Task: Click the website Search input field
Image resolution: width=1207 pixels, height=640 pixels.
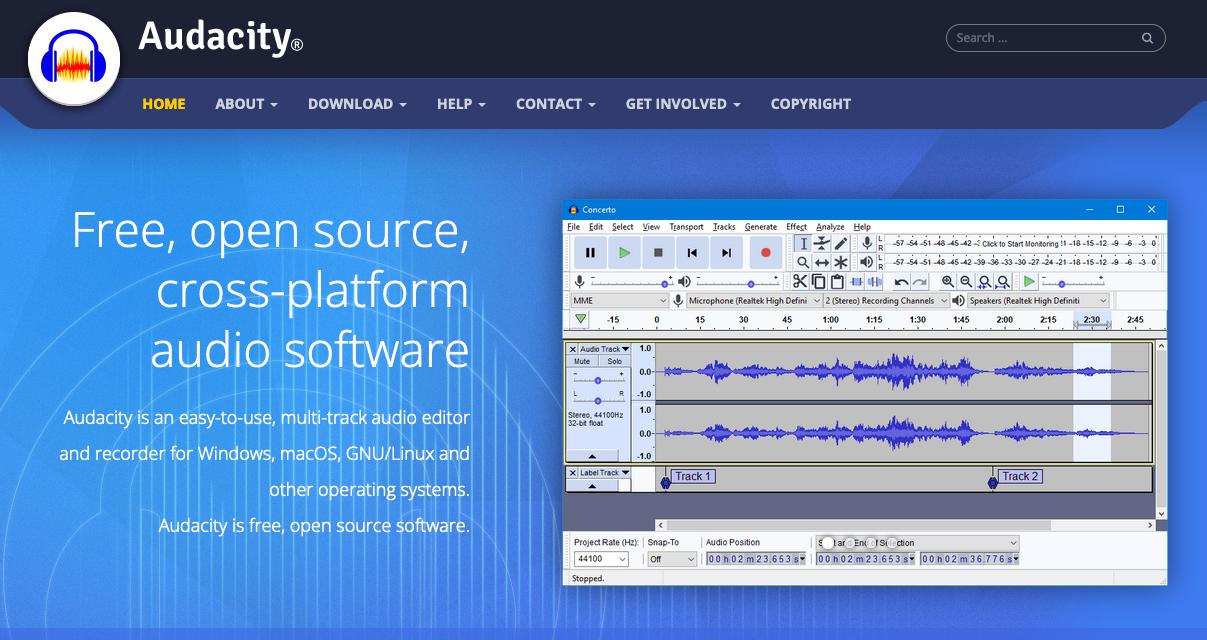Action: tap(1045, 38)
